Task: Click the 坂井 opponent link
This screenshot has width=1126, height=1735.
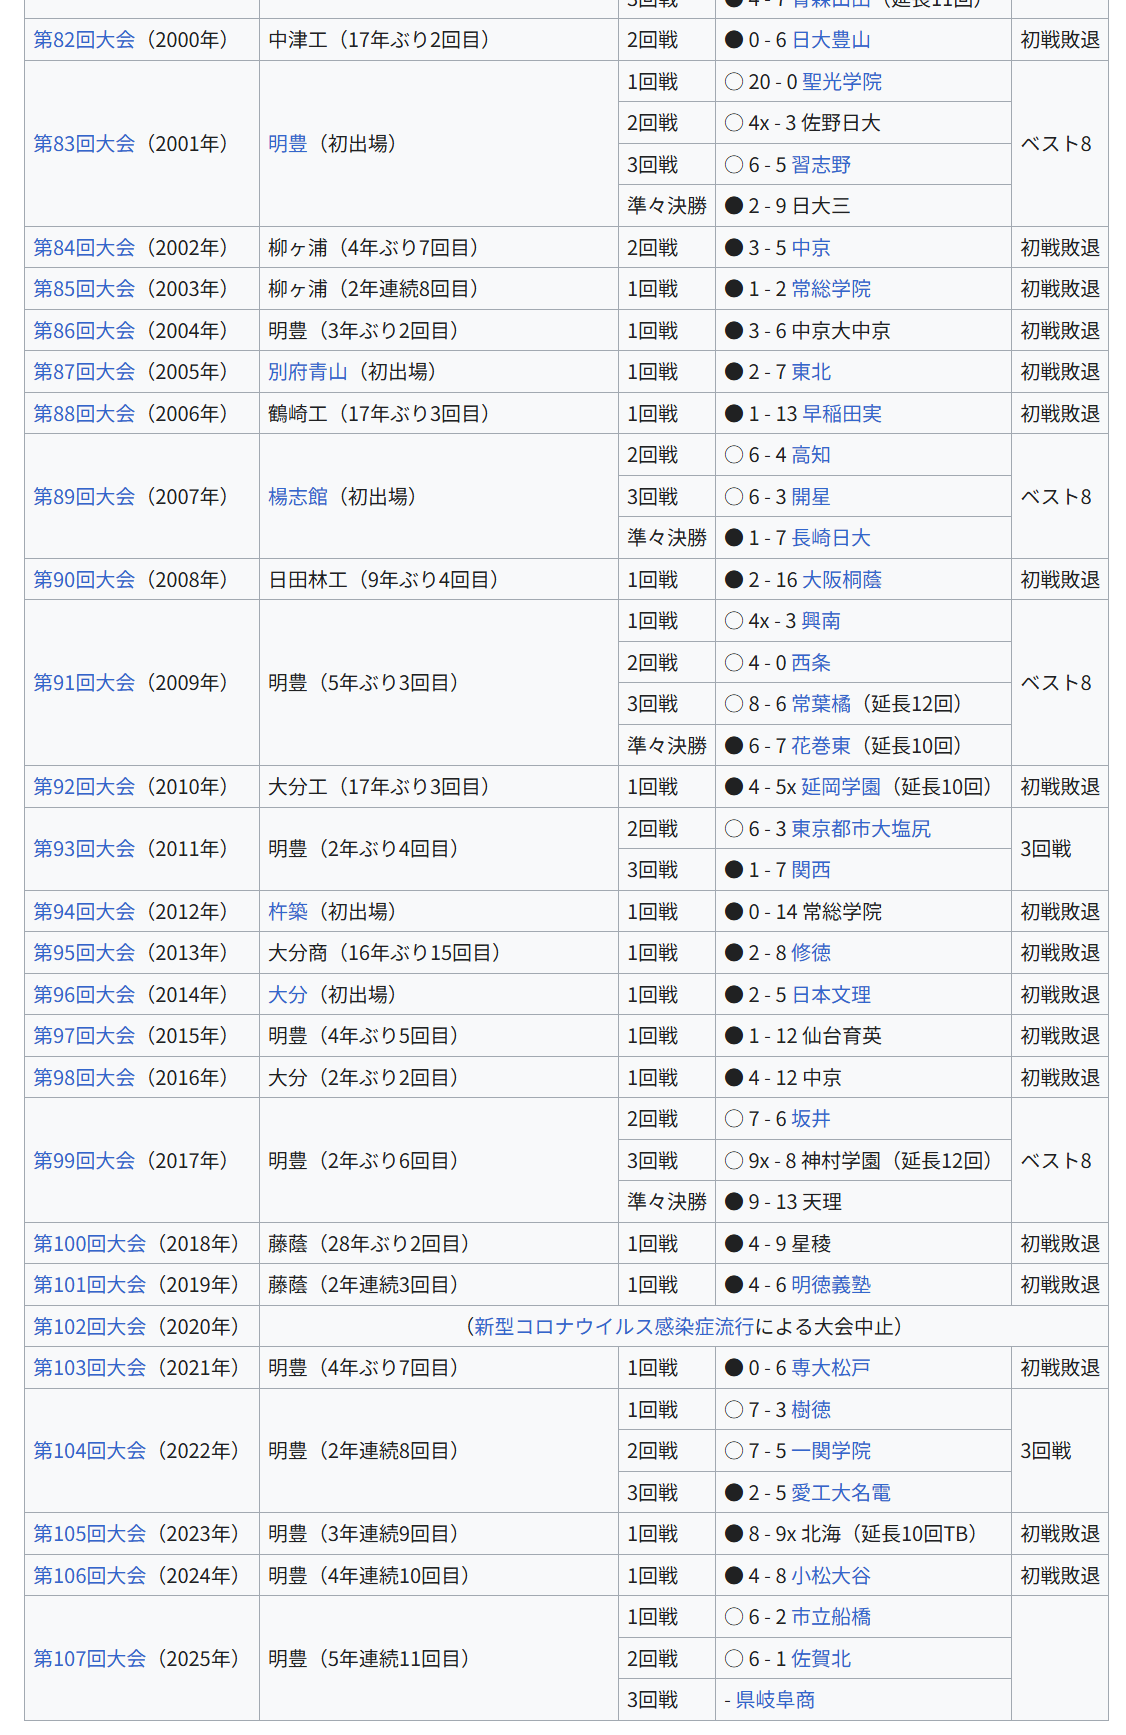Action: (811, 1119)
